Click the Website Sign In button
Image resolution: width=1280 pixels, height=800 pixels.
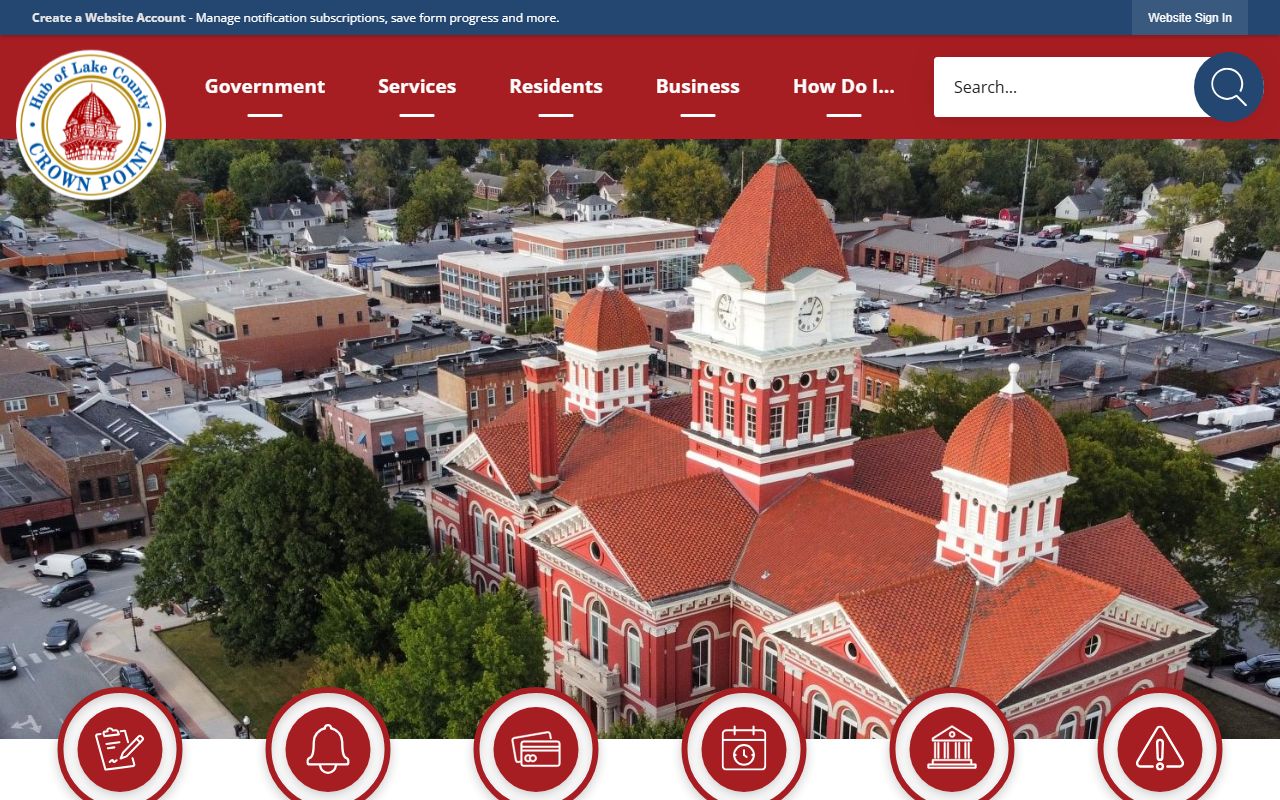(1190, 18)
